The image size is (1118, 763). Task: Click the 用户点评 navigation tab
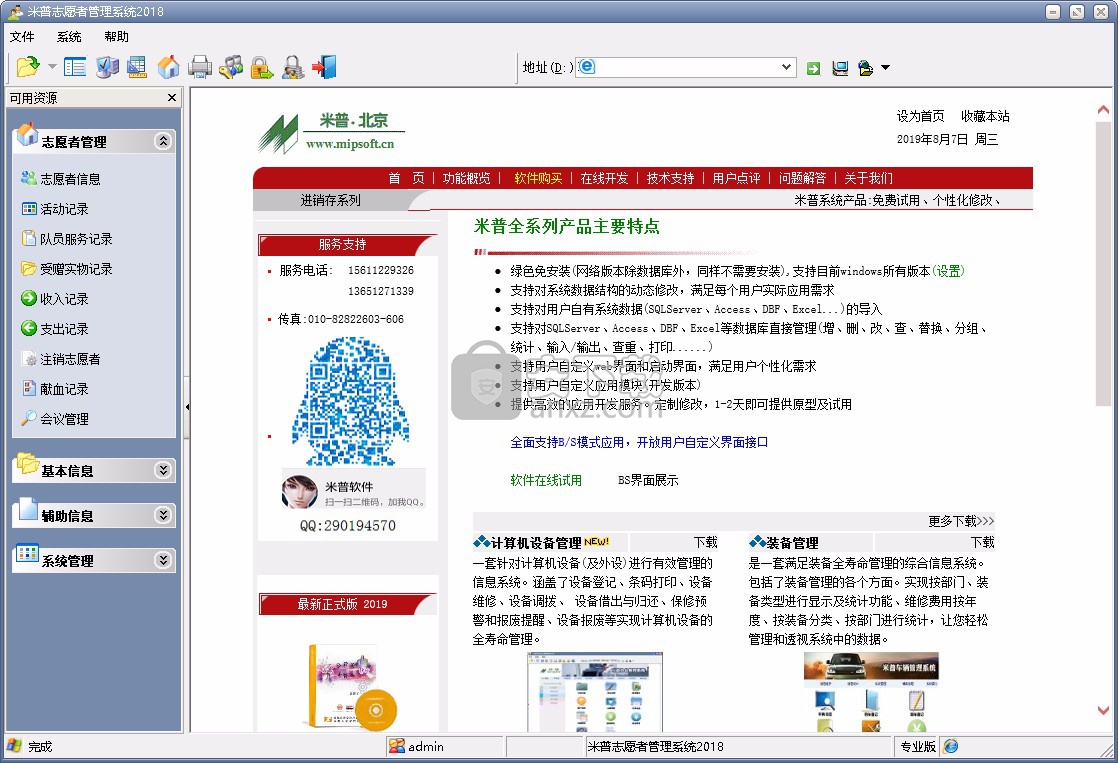(x=736, y=178)
